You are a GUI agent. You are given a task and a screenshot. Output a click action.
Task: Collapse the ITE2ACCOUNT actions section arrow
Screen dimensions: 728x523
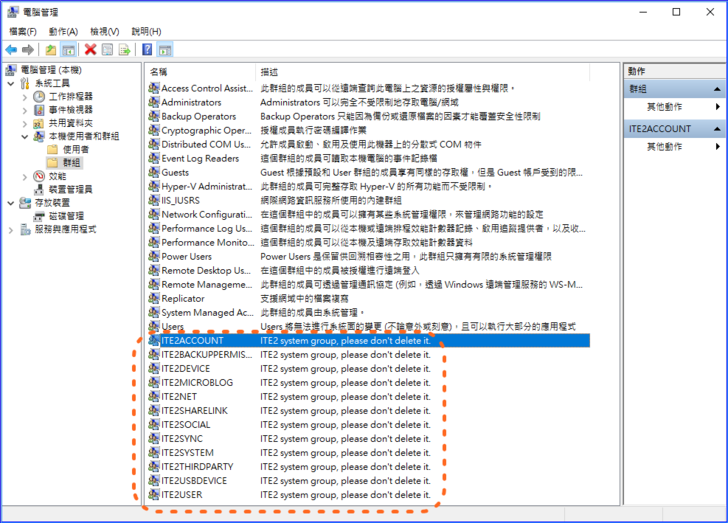pos(717,129)
